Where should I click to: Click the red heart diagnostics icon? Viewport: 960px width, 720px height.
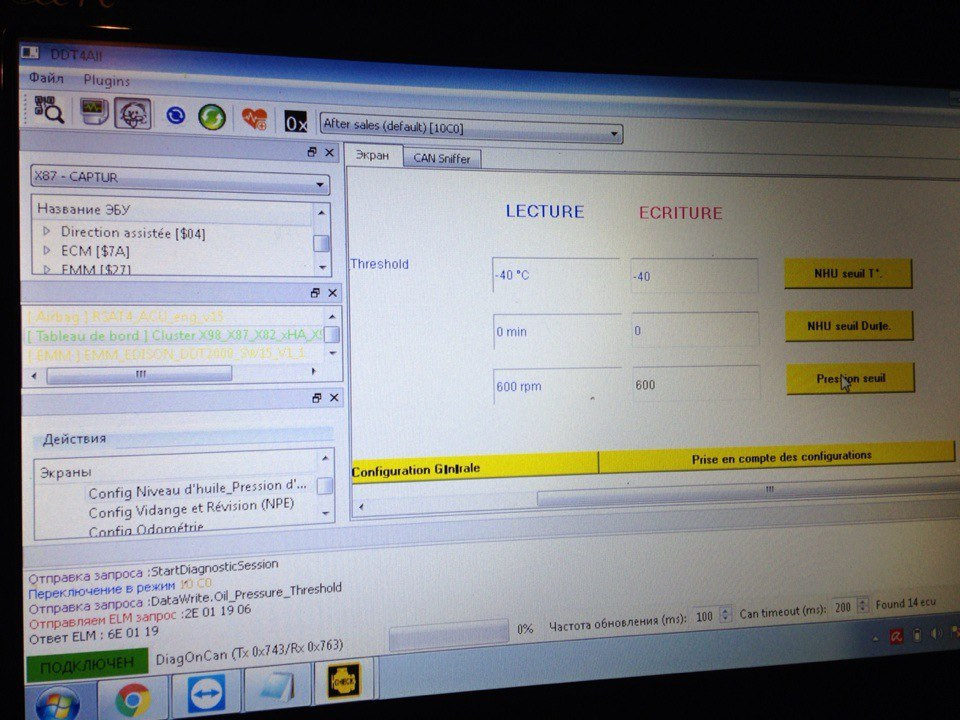click(255, 119)
